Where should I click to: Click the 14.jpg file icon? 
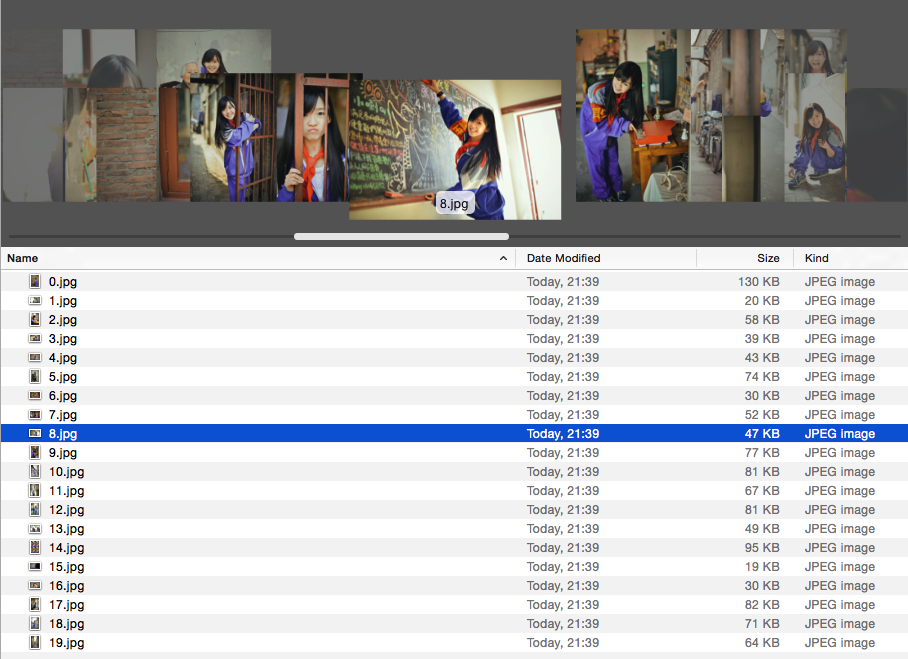35,547
